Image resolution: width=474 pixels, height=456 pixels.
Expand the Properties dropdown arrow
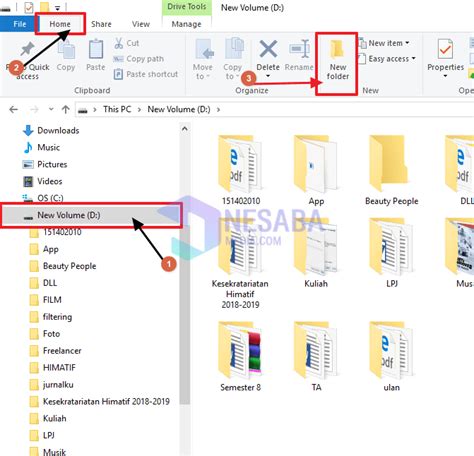pyautogui.click(x=445, y=76)
